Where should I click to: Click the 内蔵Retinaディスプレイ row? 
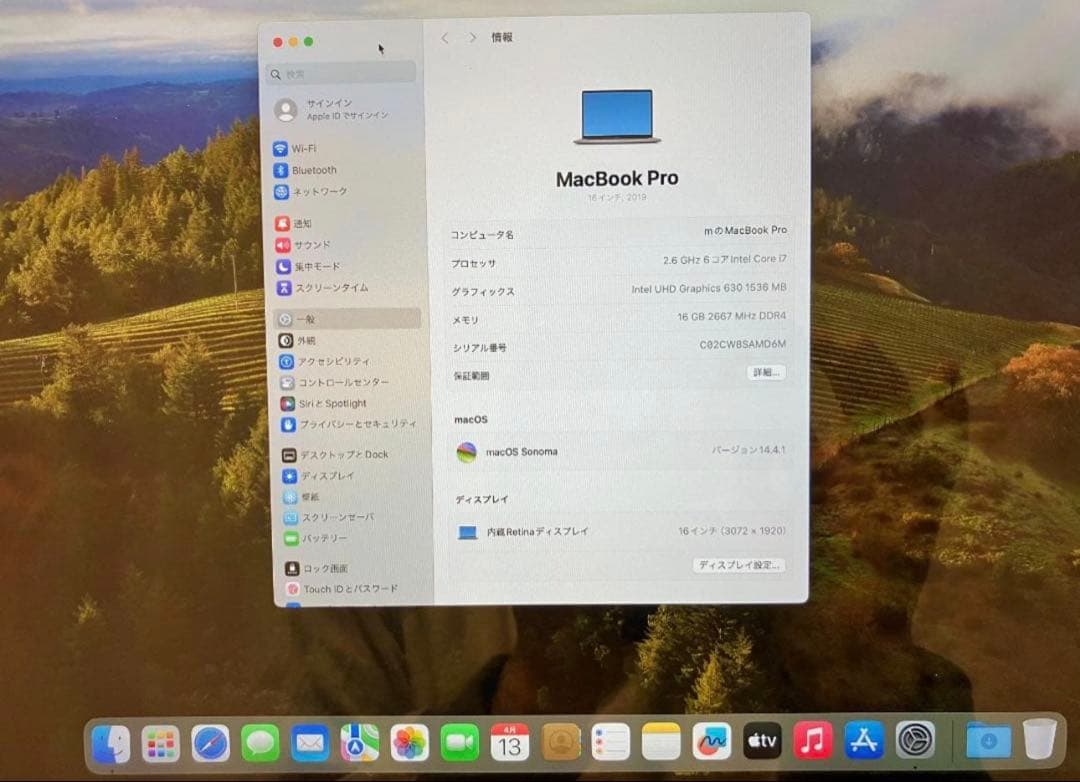click(x=619, y=532)
